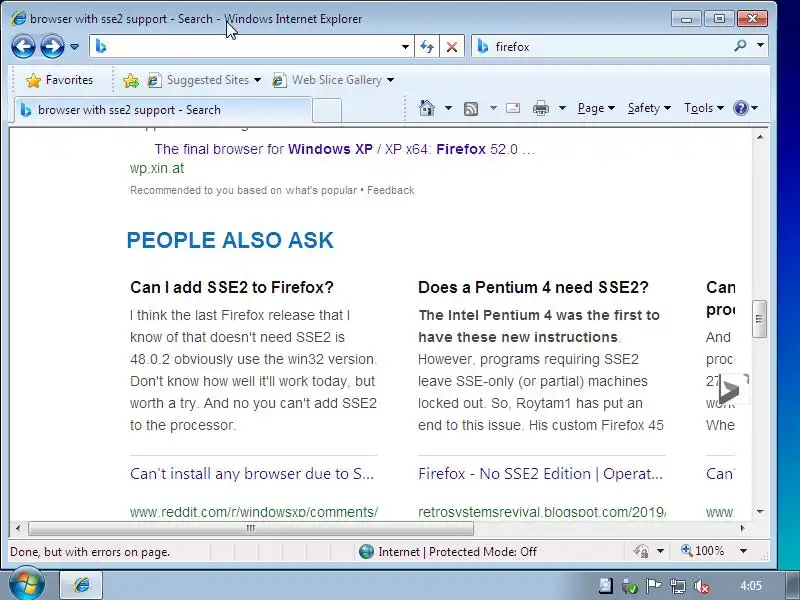
Task: Click the retrosystemsrevival.blogspot.com URL
Action: click(541, 512)
